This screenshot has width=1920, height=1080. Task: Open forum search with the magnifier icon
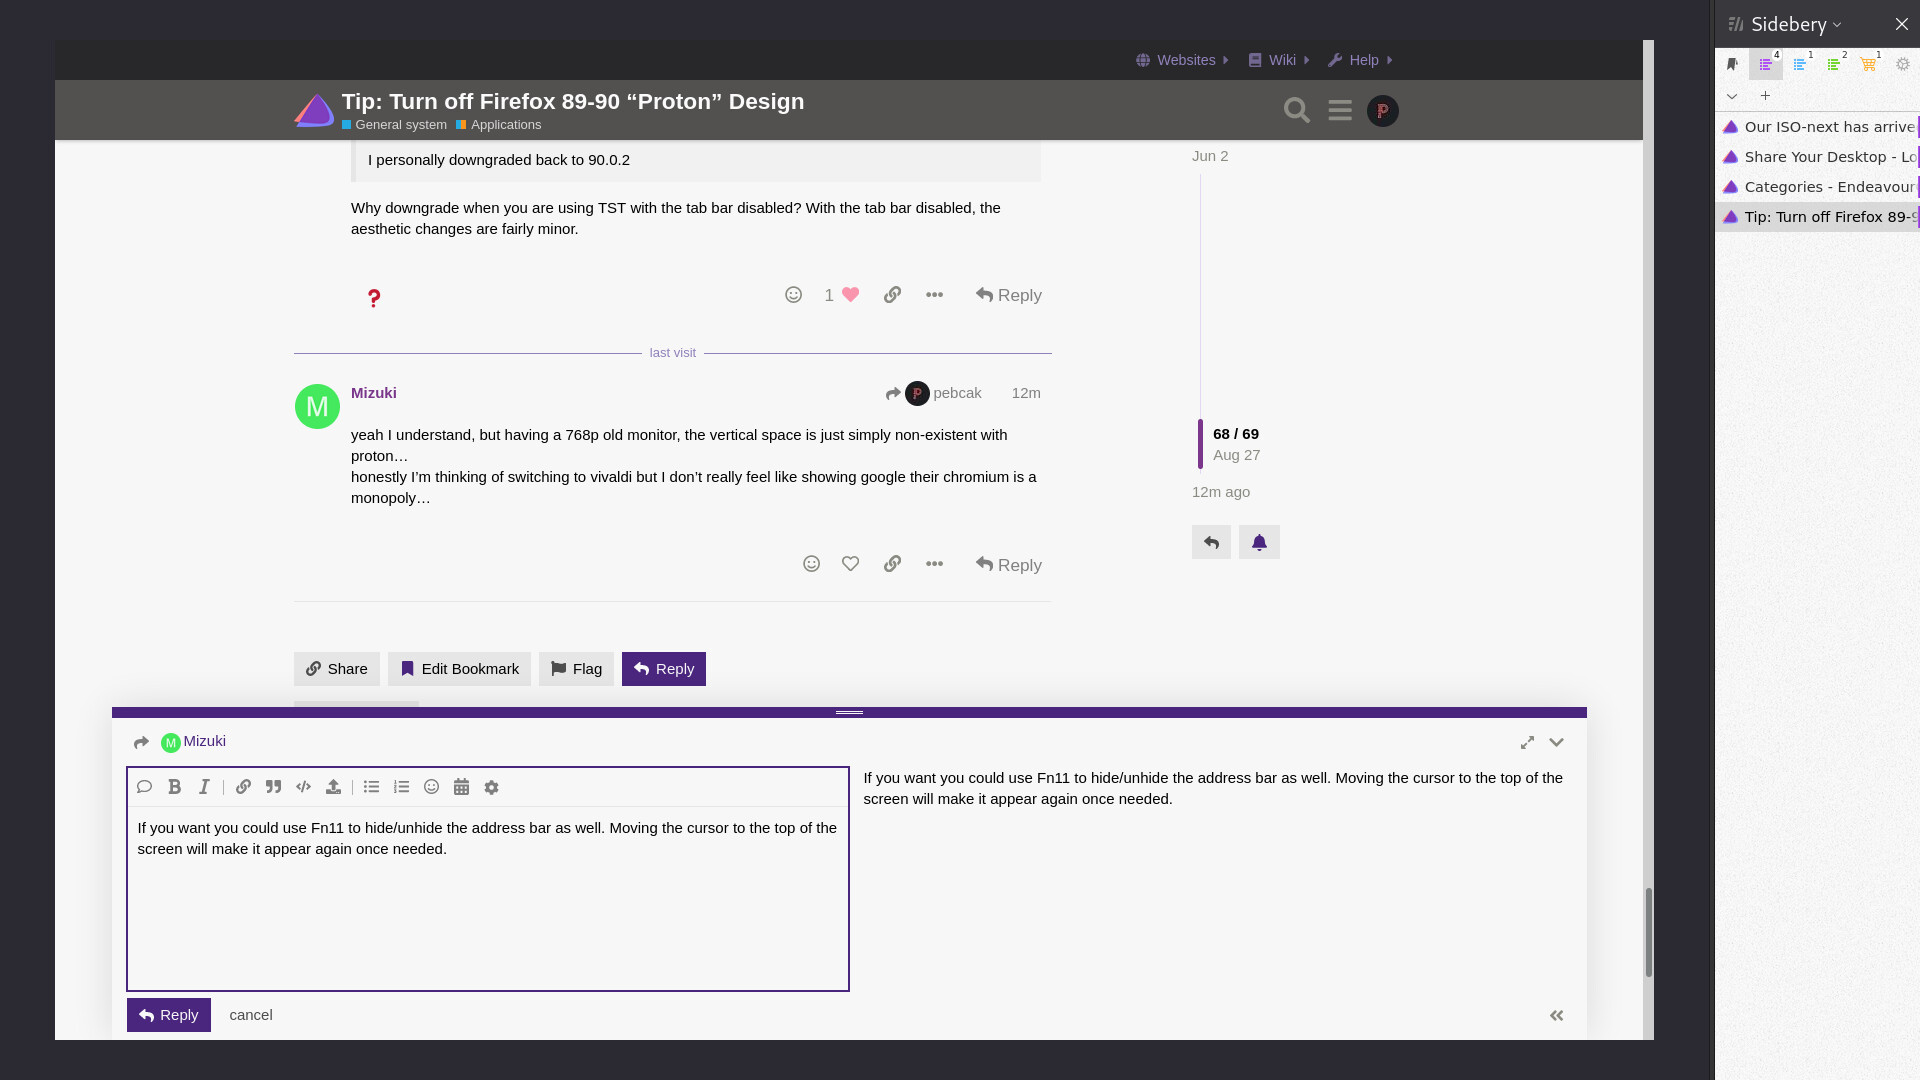pyautogui.click(x=1297, y=110)
